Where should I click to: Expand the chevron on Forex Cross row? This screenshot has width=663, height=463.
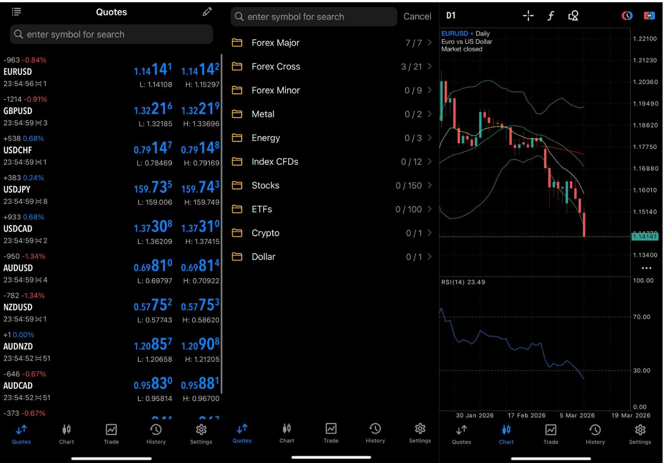(430, 66)
